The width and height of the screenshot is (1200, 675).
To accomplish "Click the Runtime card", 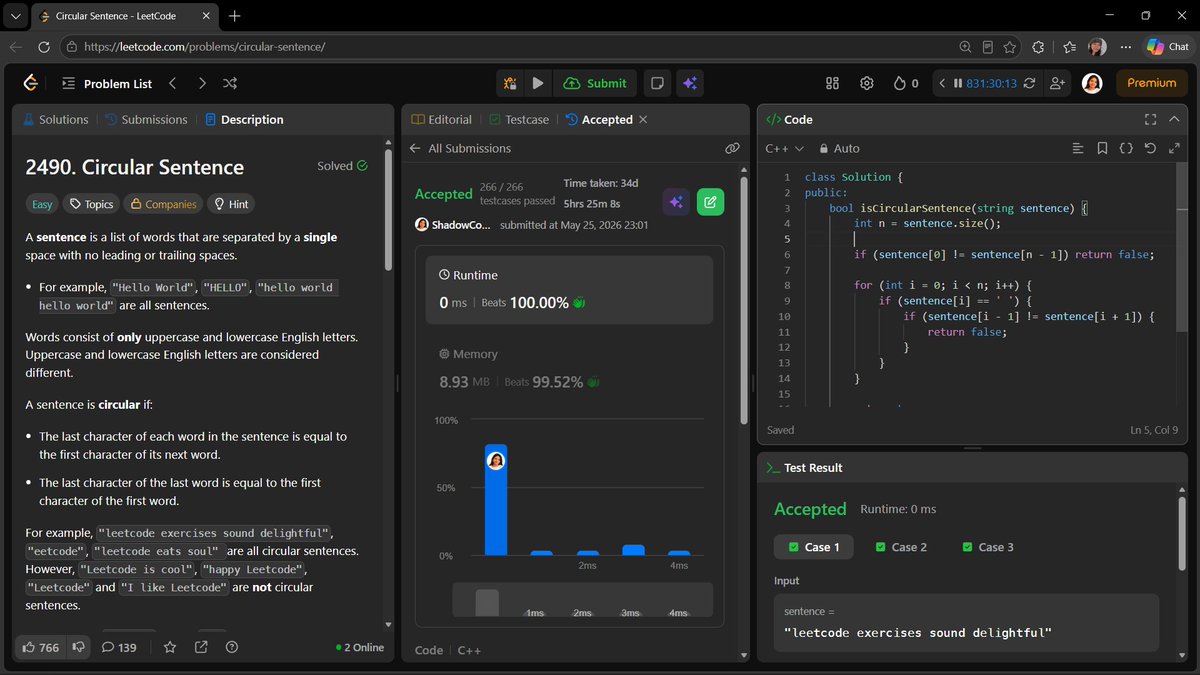I will point(569,290).
